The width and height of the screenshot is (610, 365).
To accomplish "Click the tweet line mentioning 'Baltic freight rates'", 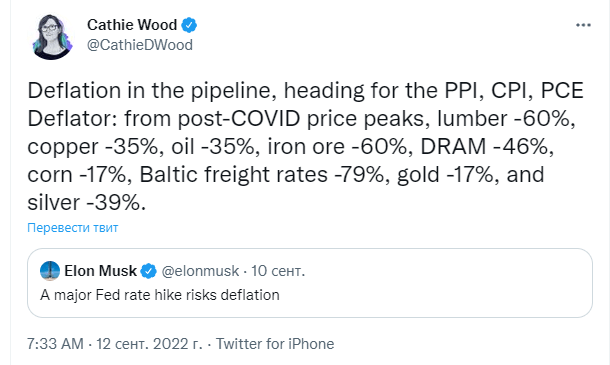I will 286,175.
